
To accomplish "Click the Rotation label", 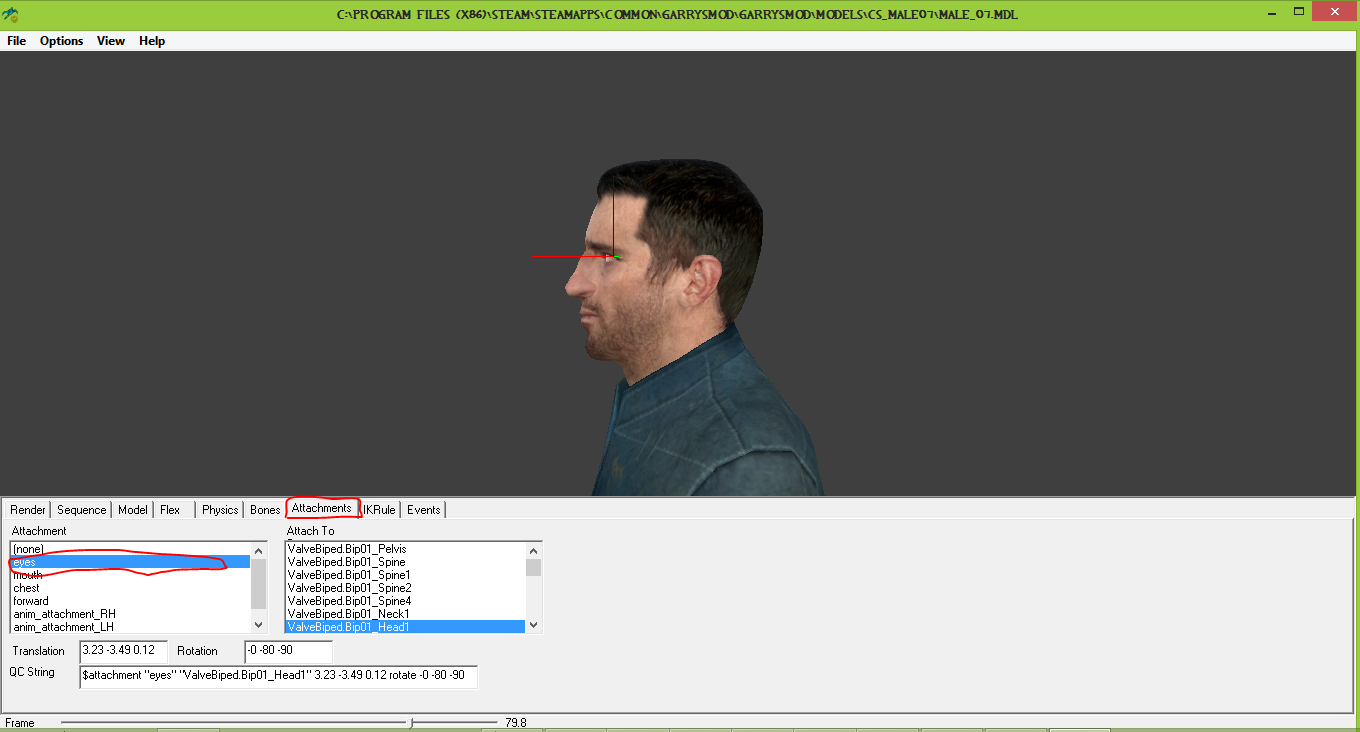I will coord(197,651).
